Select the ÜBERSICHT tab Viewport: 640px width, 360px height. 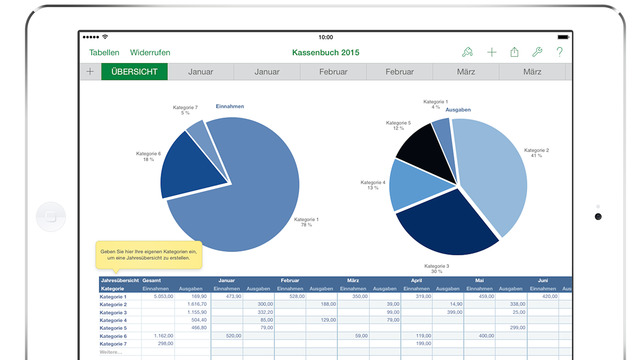point(134,72)
